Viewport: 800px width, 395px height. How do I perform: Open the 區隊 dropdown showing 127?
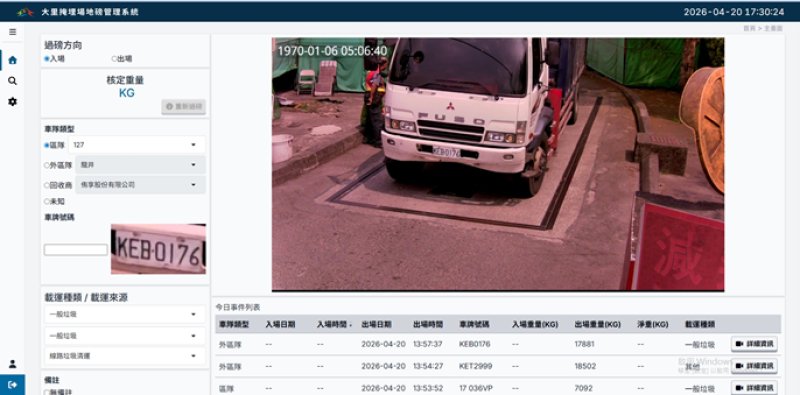(x=137, y=145)
